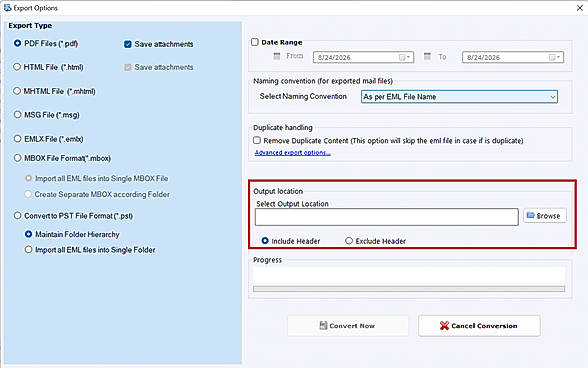The image size is (588, 368).
Task: Click the calendar icon beside From
Action: tap(277, 56)
